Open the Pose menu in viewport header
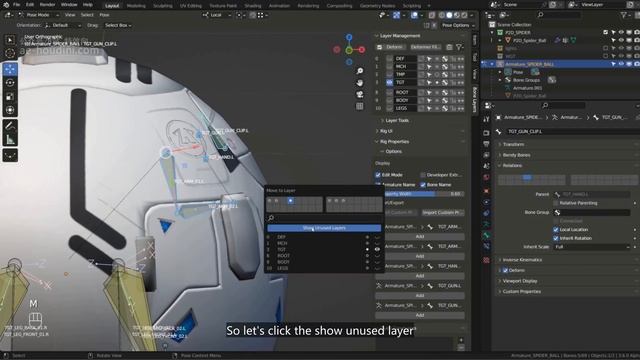The image size is (640, 360). (x=104, y=15)
